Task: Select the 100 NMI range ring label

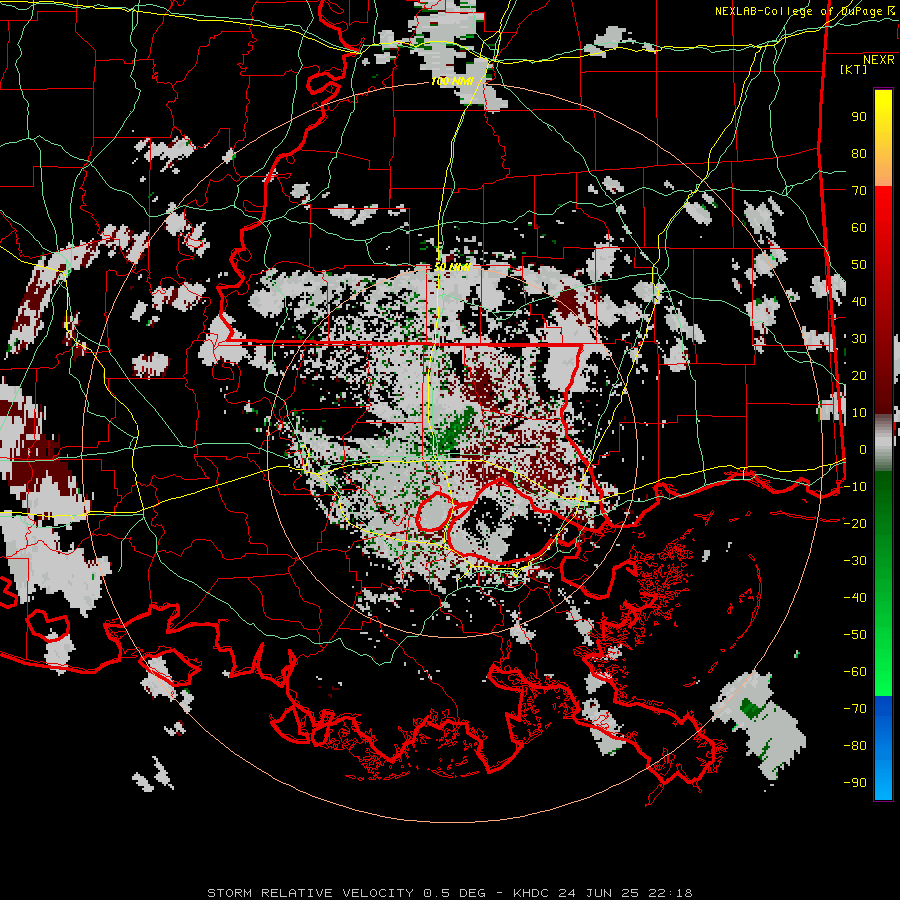Action: point(452,82)
